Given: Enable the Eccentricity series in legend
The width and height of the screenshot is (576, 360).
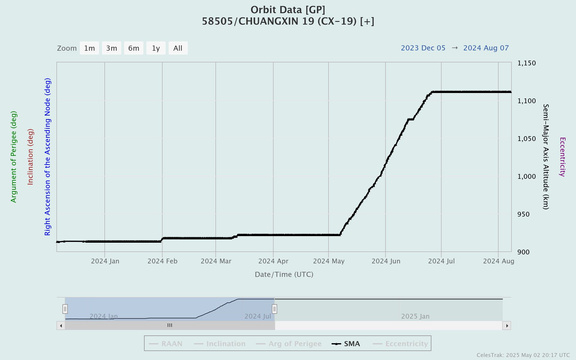Looking at the screenshot, I should pos(400,344).
